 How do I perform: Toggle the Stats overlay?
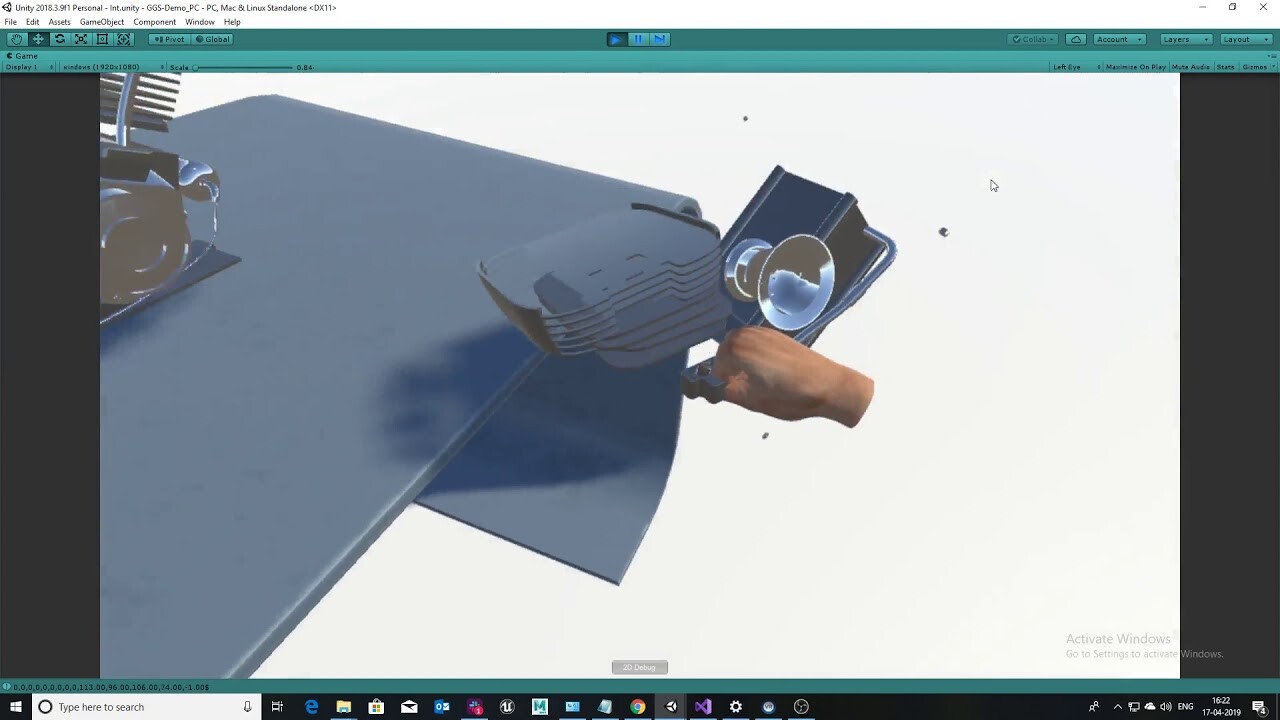[x=1224, y=66]
